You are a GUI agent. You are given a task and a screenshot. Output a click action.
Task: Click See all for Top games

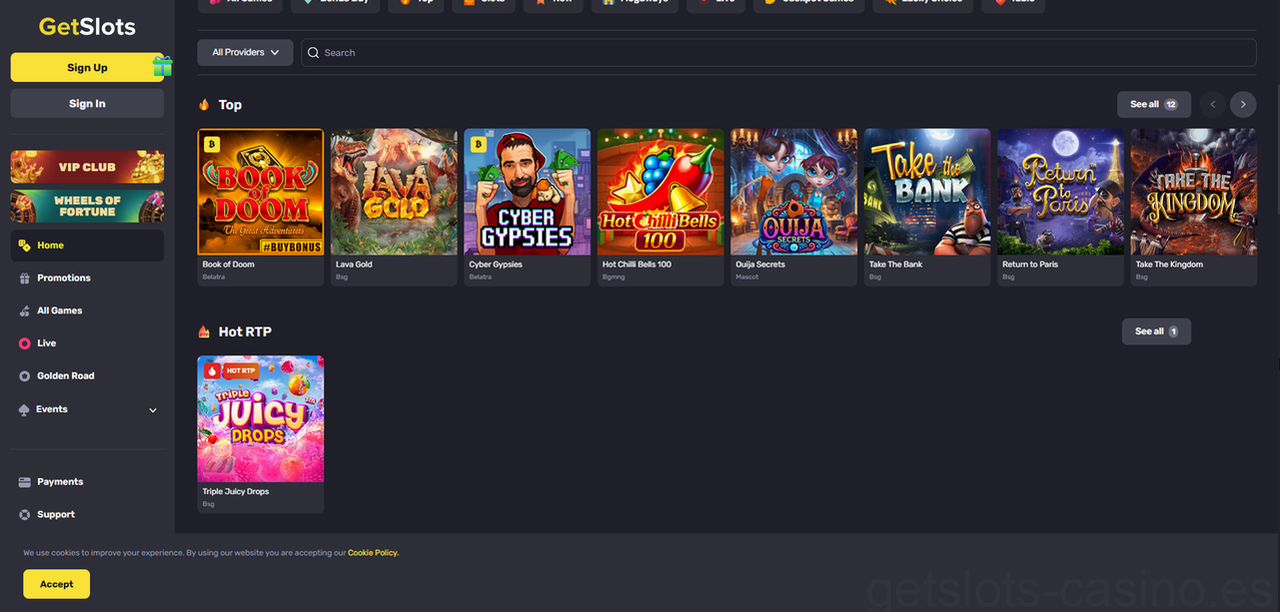(x=1154, y=104)
